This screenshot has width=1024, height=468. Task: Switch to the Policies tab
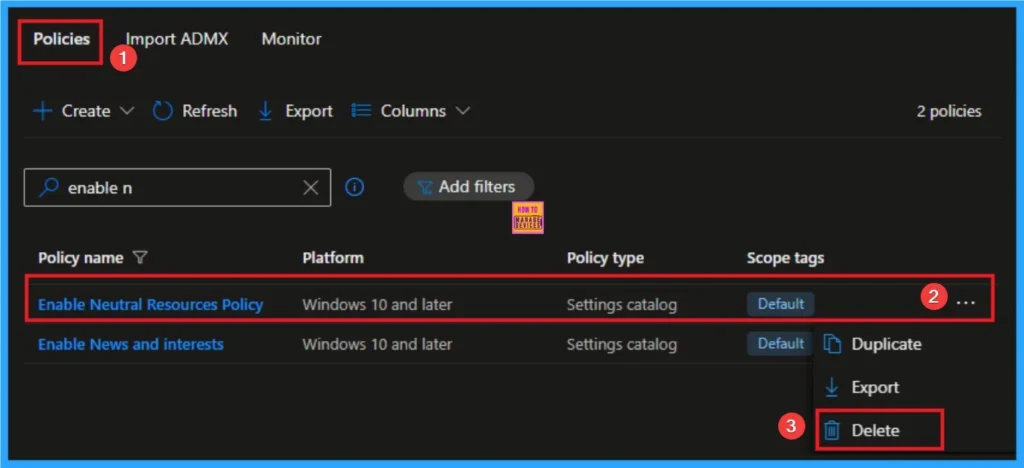pos(62,39)
